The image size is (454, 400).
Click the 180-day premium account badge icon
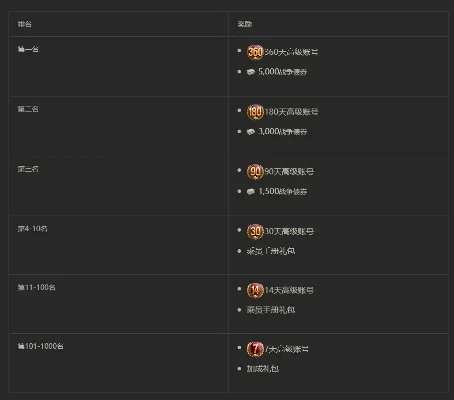[x=255, y=112]
